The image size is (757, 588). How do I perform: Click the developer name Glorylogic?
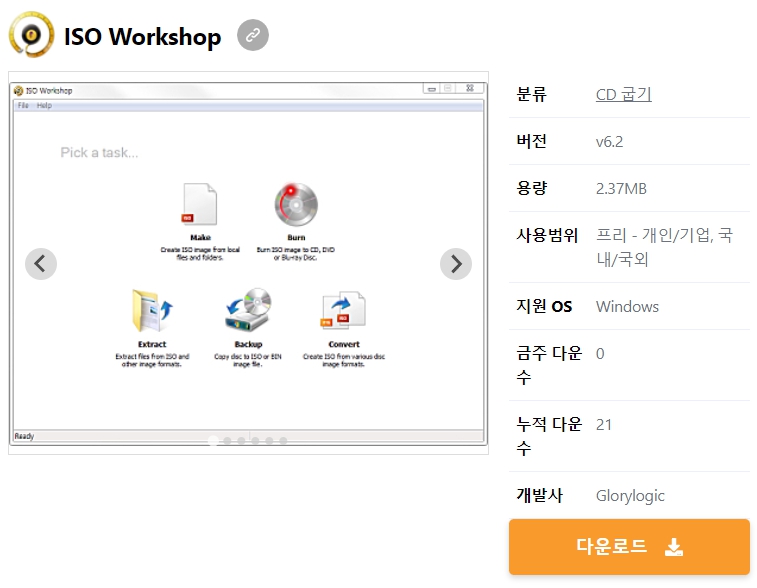point(630,496)
